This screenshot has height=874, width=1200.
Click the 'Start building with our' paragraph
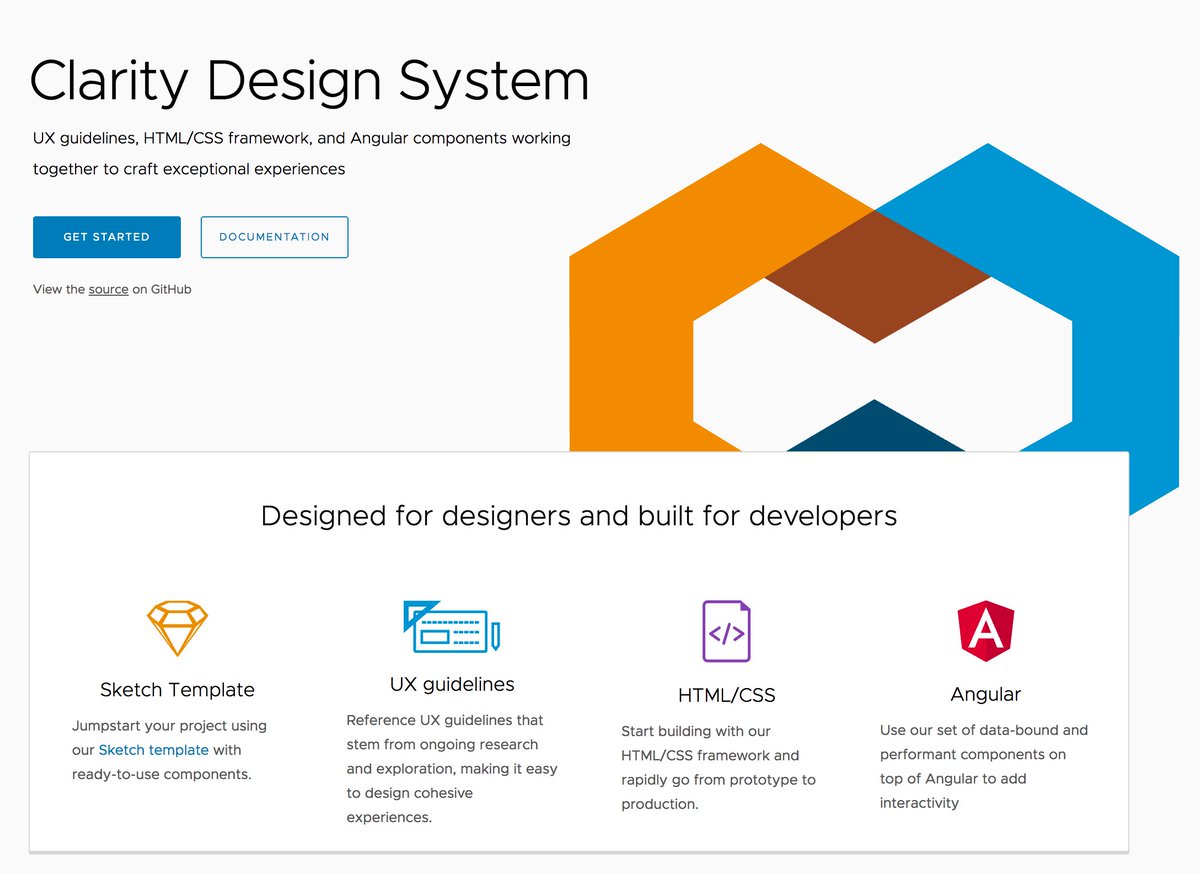[719, 767]
